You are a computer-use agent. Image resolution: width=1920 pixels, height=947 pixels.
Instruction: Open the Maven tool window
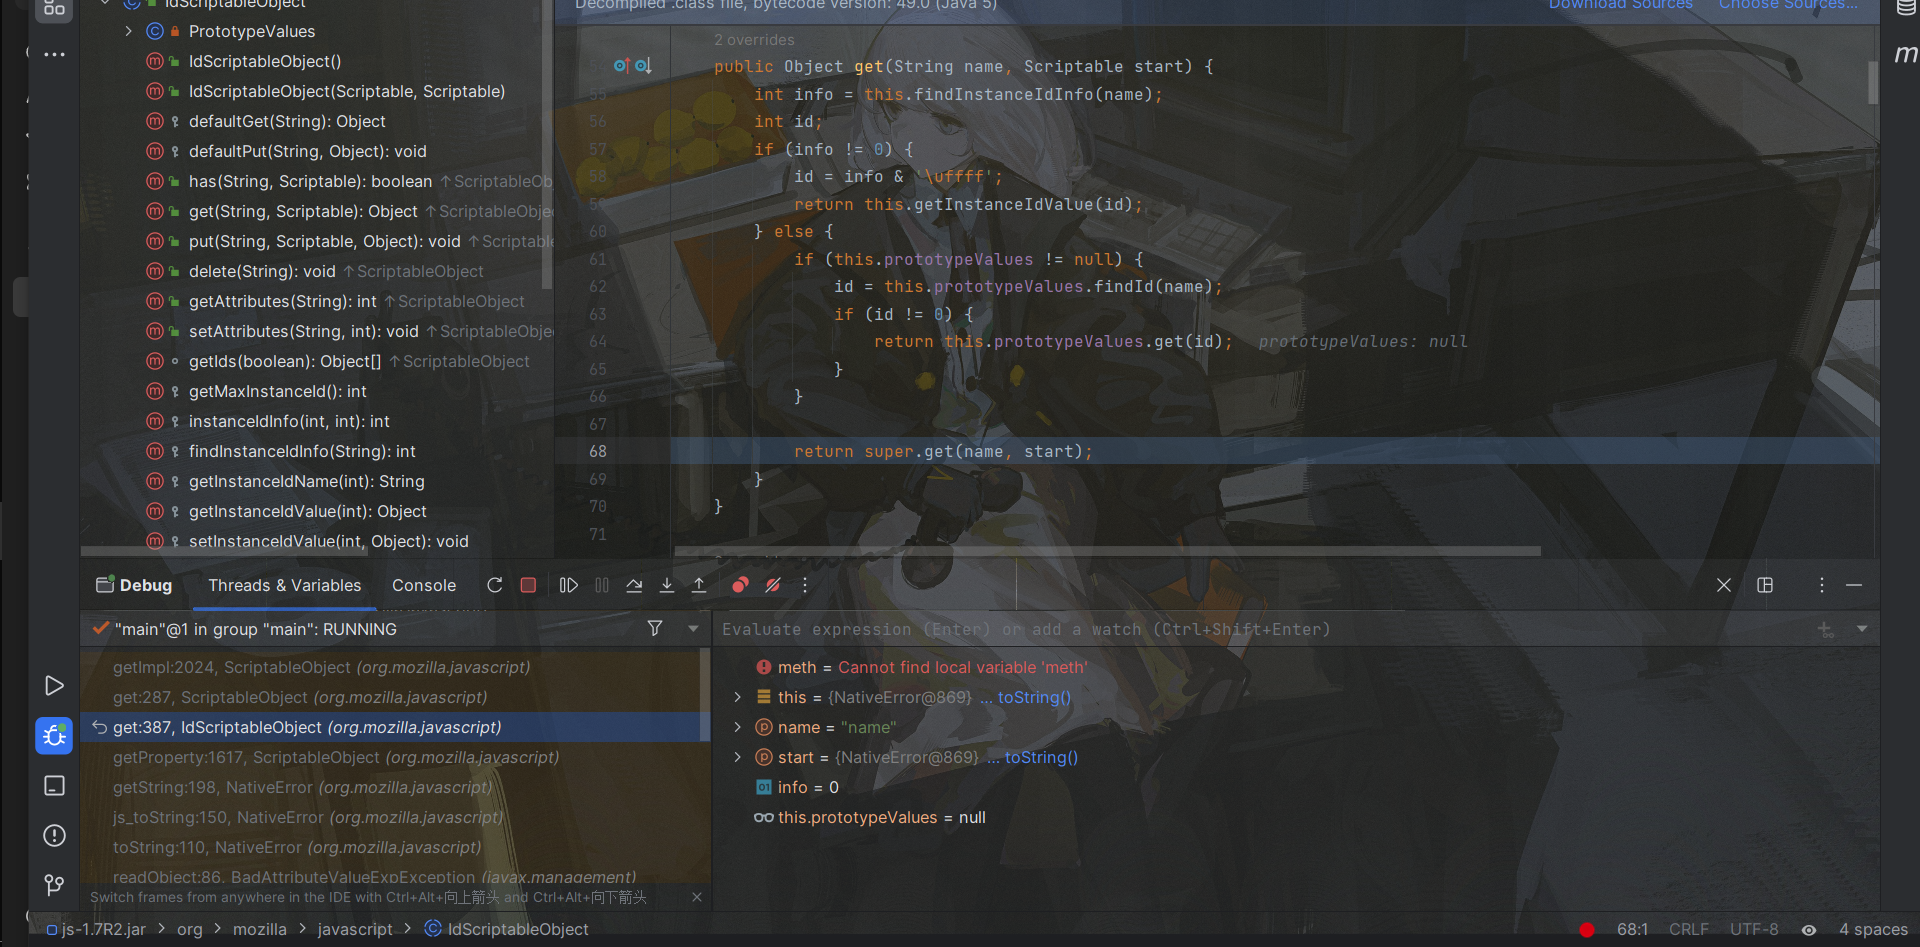1906,54
